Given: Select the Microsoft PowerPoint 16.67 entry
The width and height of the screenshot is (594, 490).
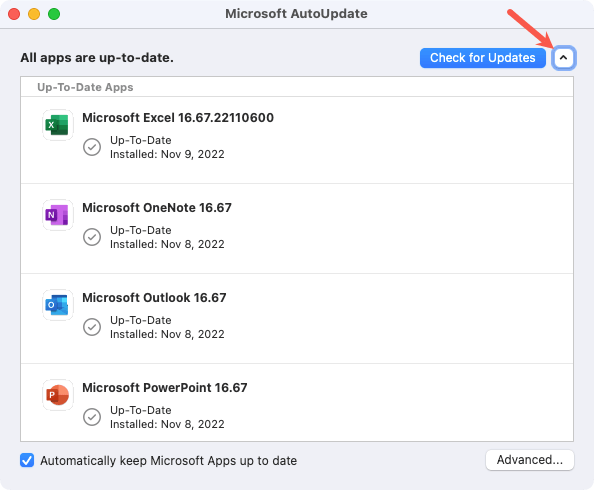Looking at the screenshot, I should pyautogui.click(x=297, y=402).
